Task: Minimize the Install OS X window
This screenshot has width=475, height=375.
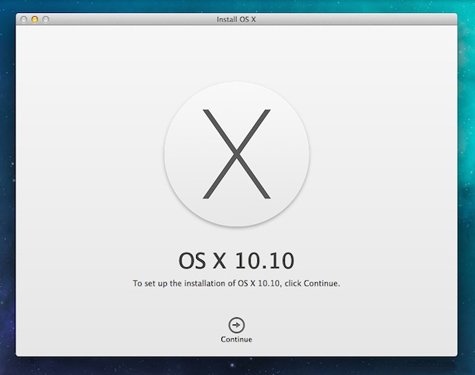Action: 35,19
